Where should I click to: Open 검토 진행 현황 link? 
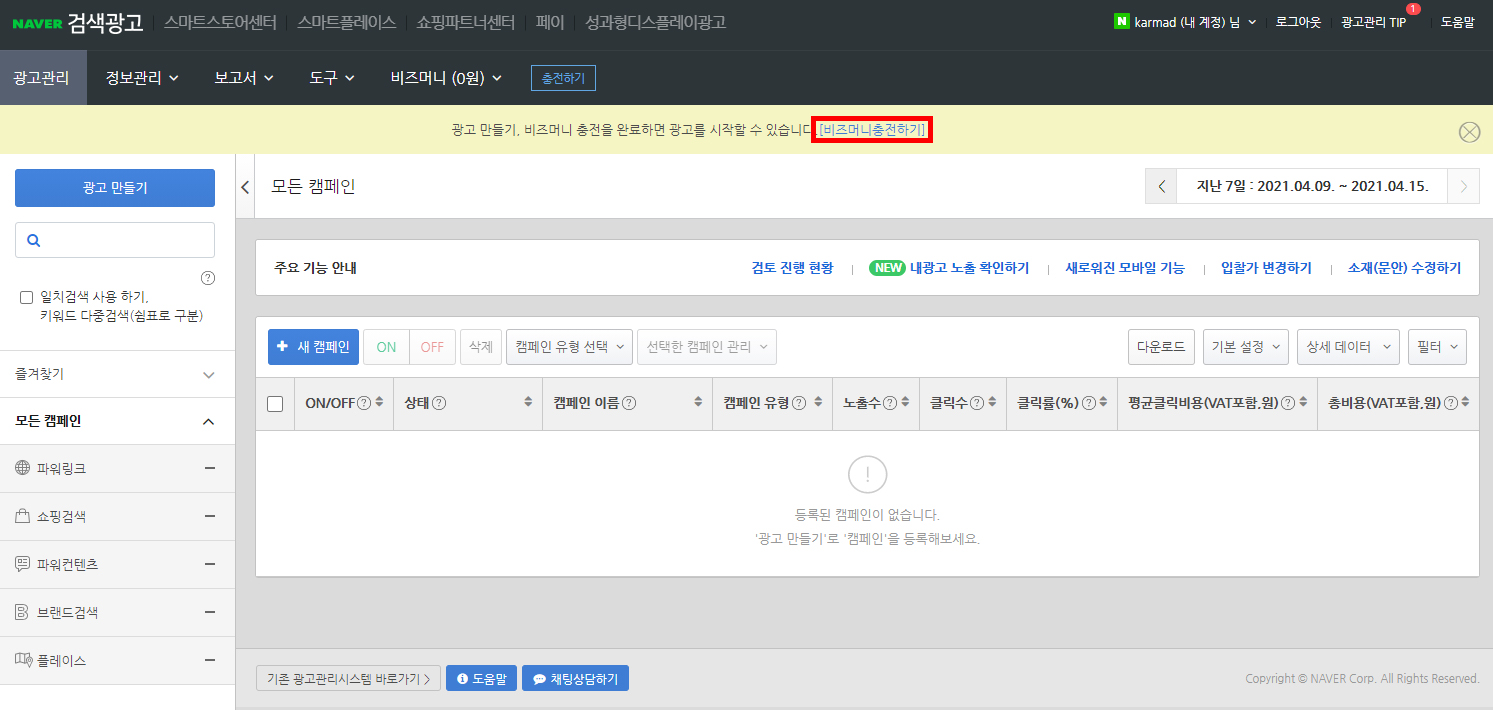tap(792, 268)
